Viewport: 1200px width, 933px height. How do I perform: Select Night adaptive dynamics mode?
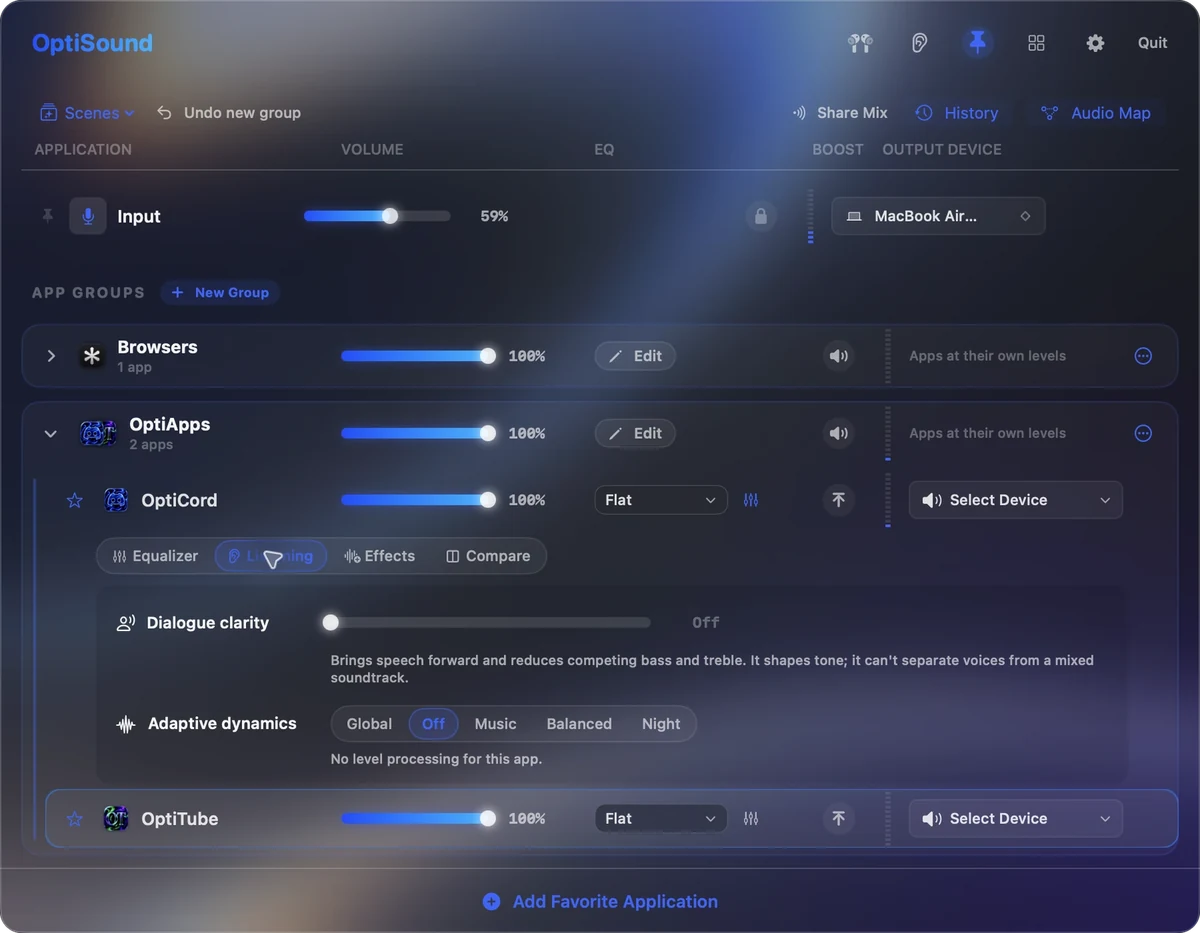click(661, 724)
